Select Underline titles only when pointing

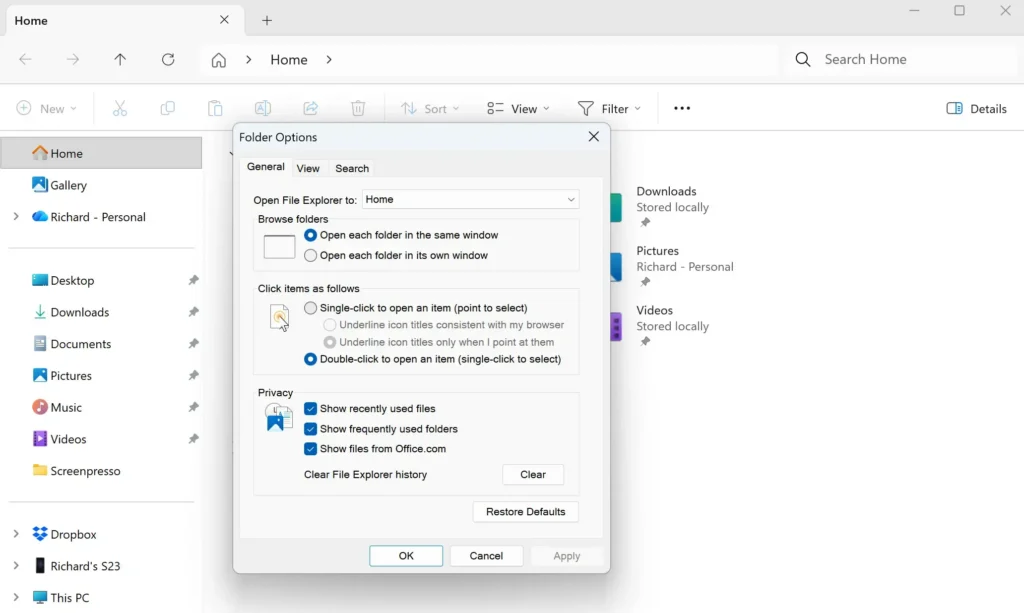330,342
